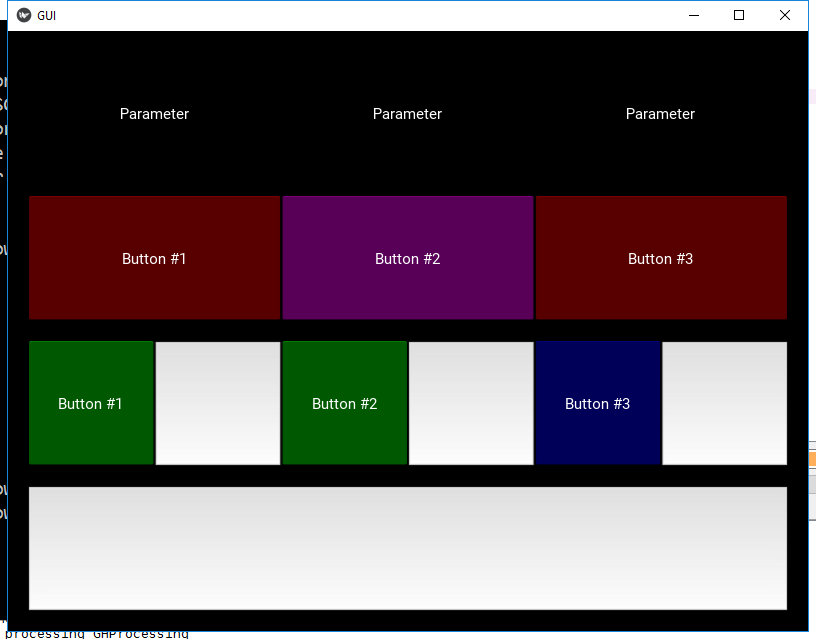
Task: Click the first Parameter label
Action: [x=154, y=113]
